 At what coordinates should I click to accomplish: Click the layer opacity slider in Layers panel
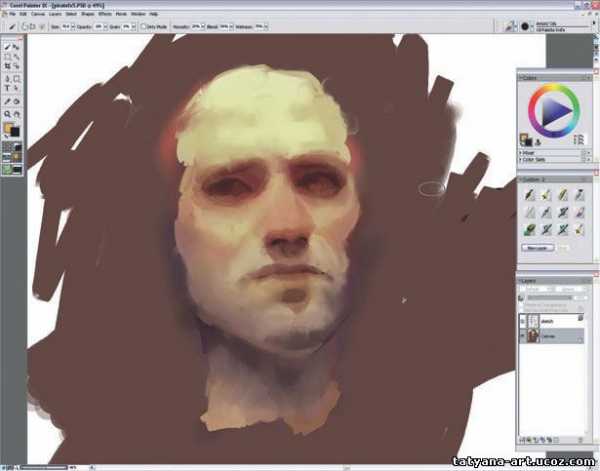550,298
